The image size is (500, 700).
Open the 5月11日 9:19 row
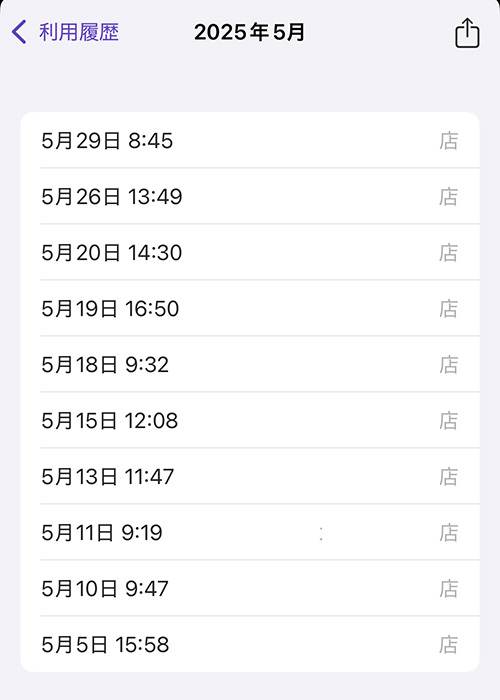coord(250,532)
